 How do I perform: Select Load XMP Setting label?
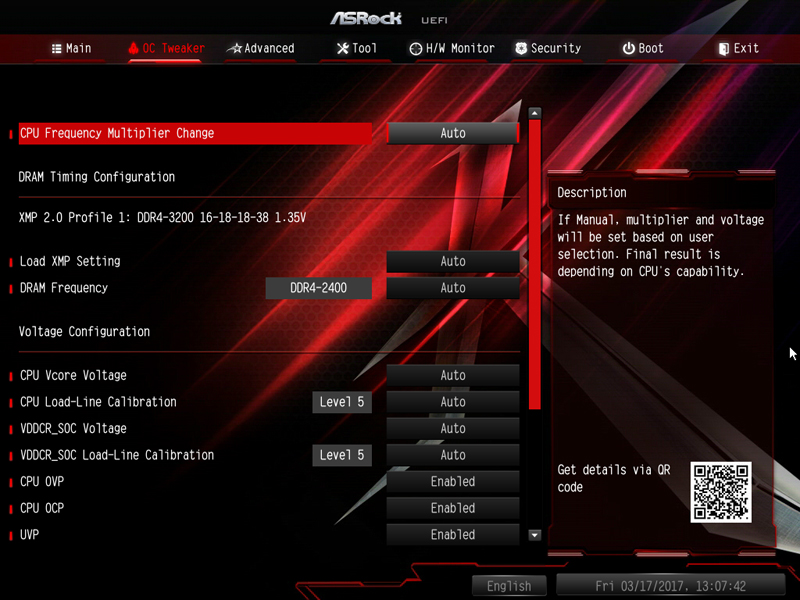[x=70, y=261]
